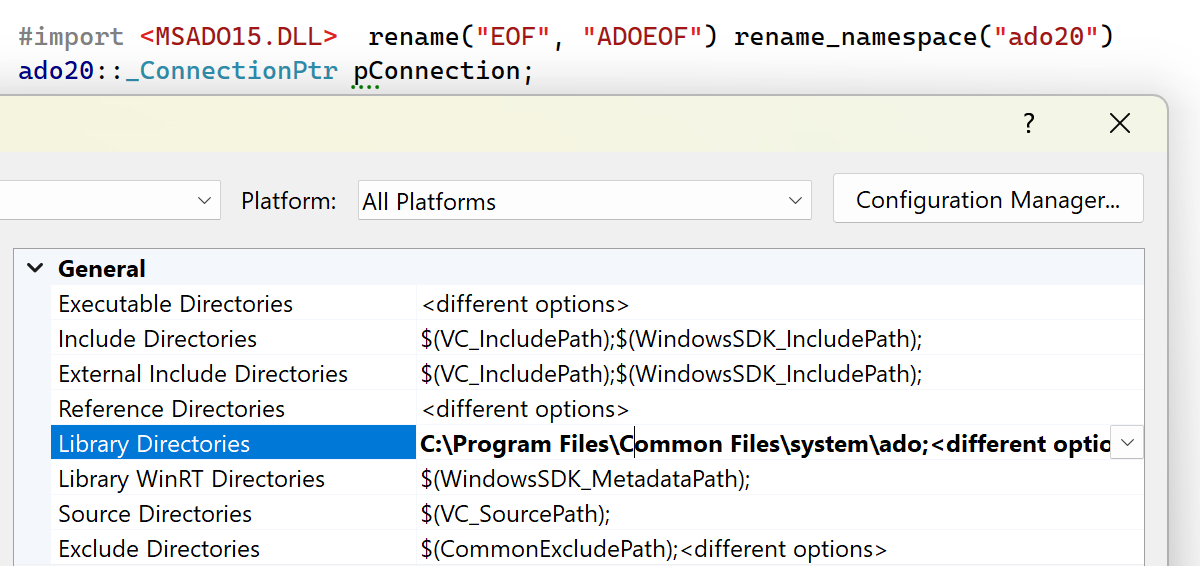The width and height of the screenshot is (1200, 566).
Task: Select the Library Directories label
Action: [x=154, y=444]
